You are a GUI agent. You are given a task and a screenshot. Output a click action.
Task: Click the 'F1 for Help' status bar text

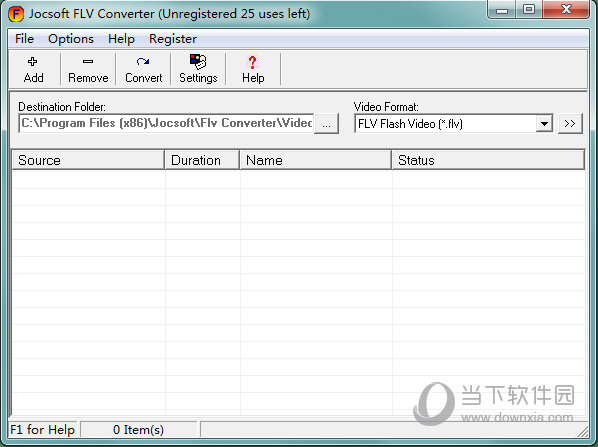(42, 430)
